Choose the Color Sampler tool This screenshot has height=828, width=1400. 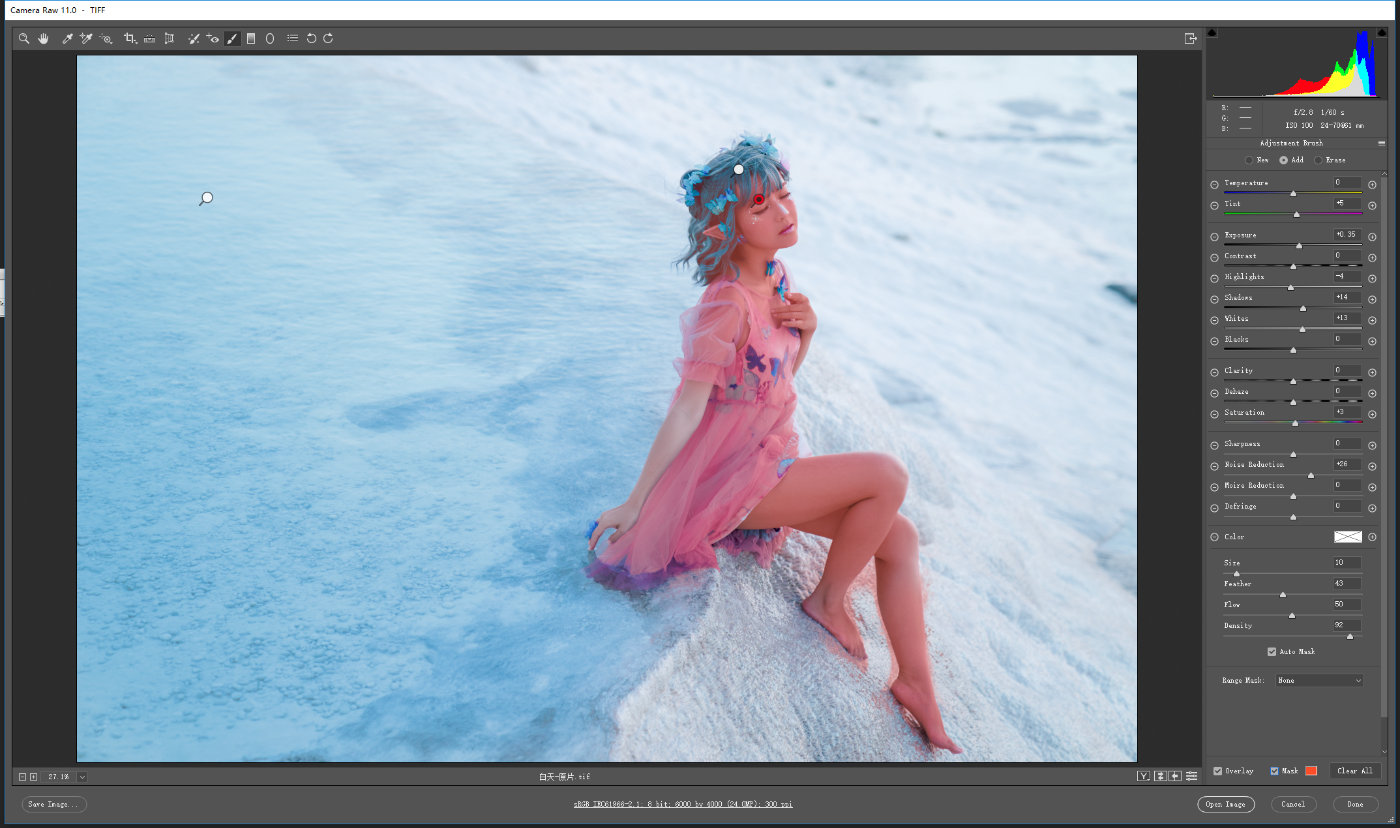(86, 39)
